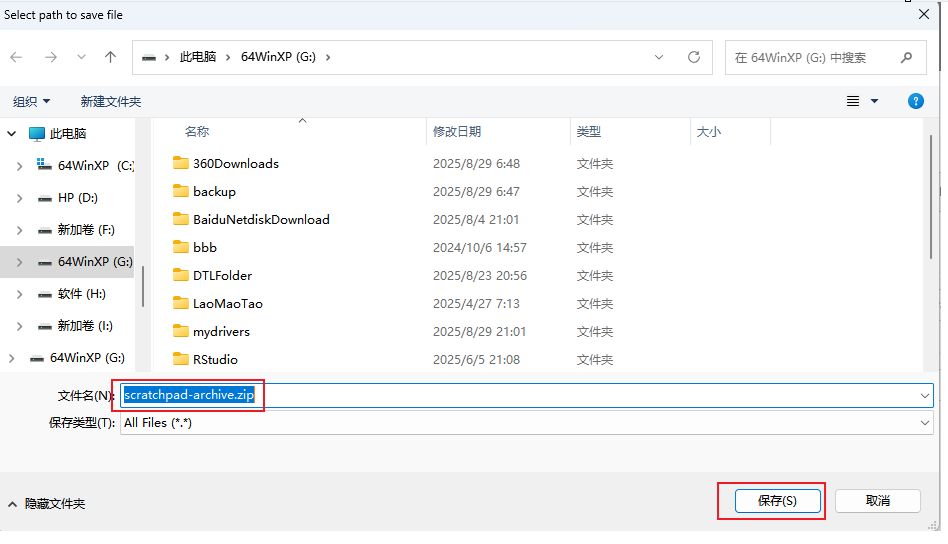
Task: Open the 组织 menu
Action: pyautogui.click(x=31, y=101)
